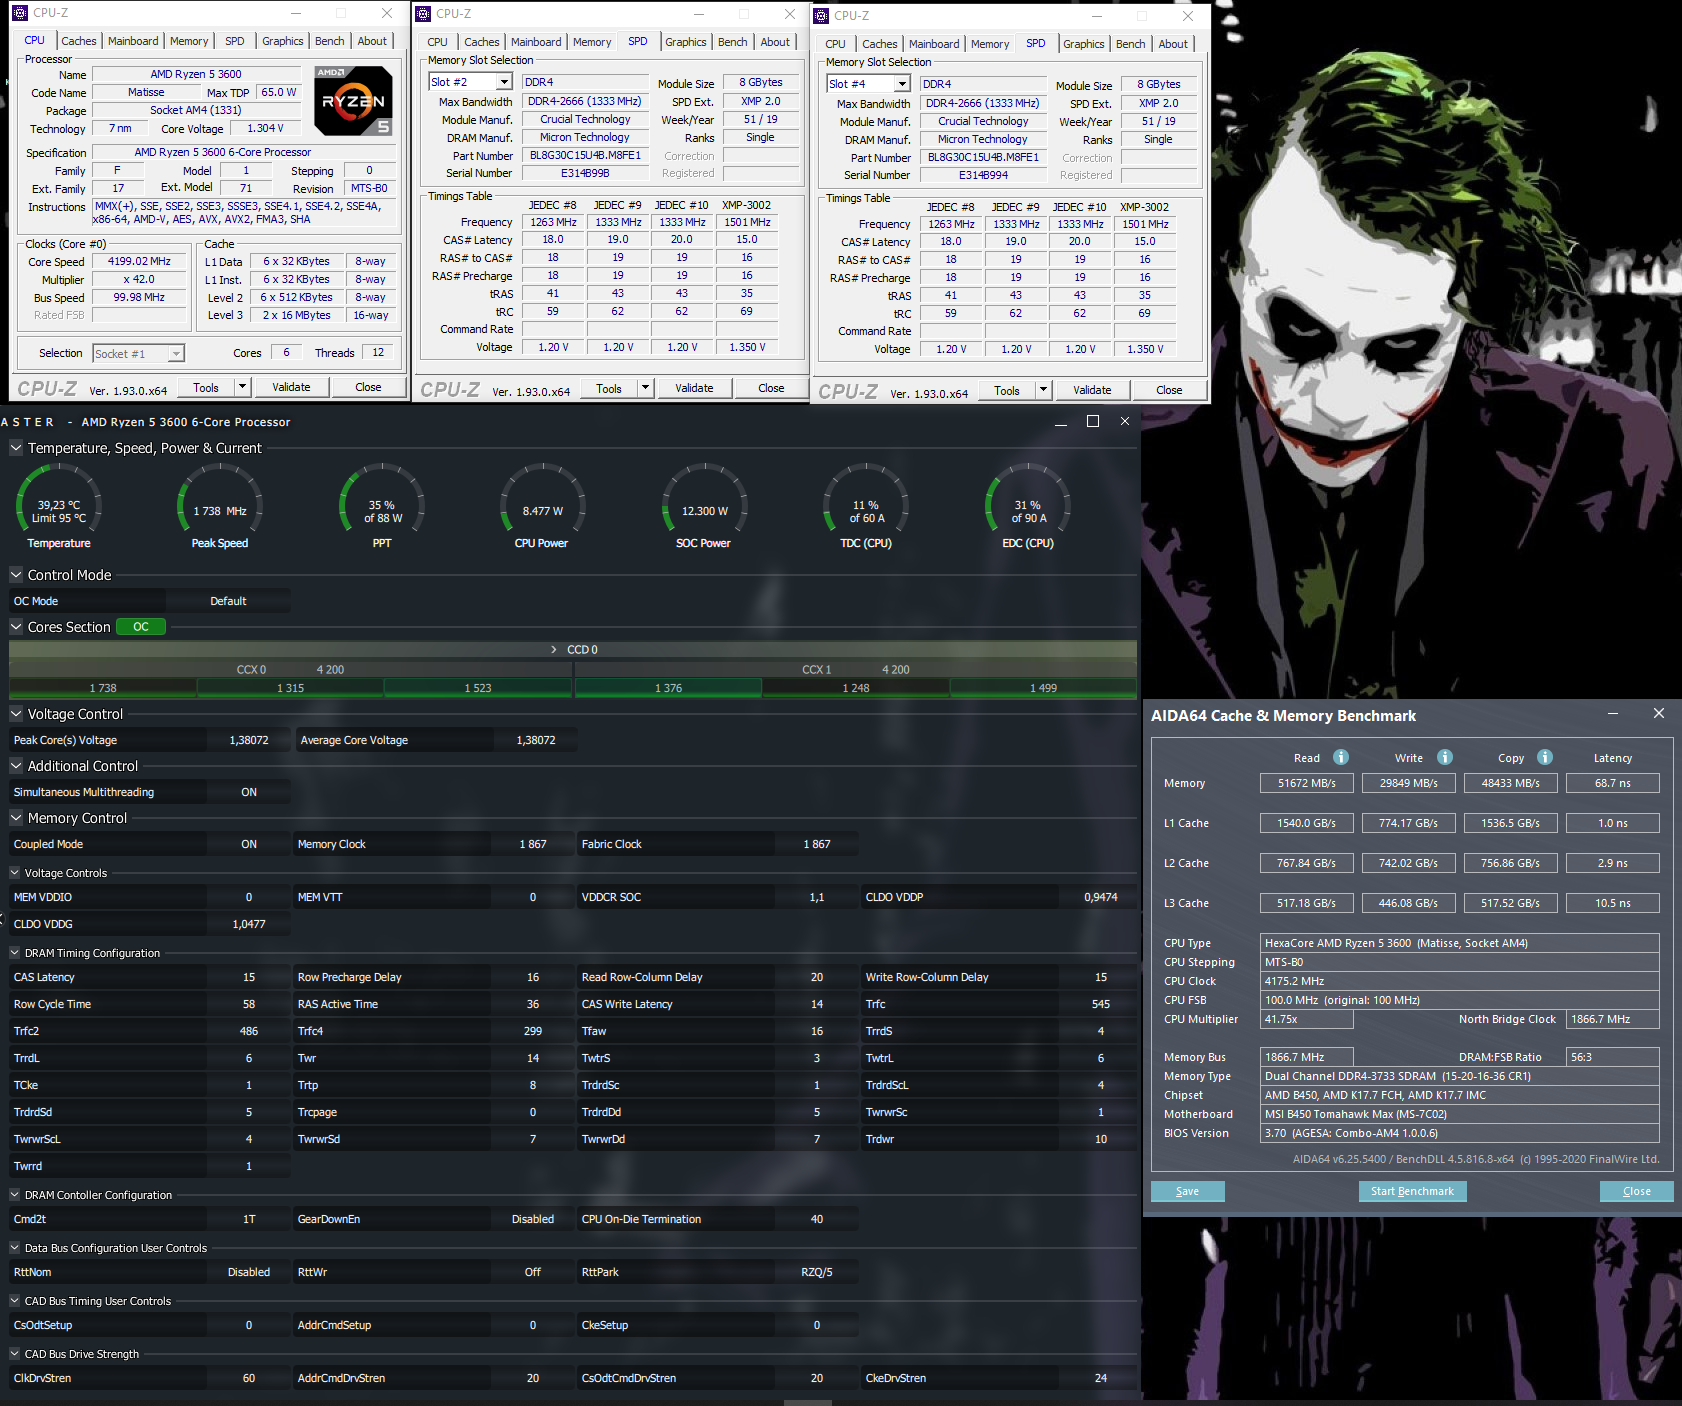The width and height of the screenshot is (1682, 1406).
Task: Switch to Caches tab in CPU-Z processor window
Action: point(79,41)
